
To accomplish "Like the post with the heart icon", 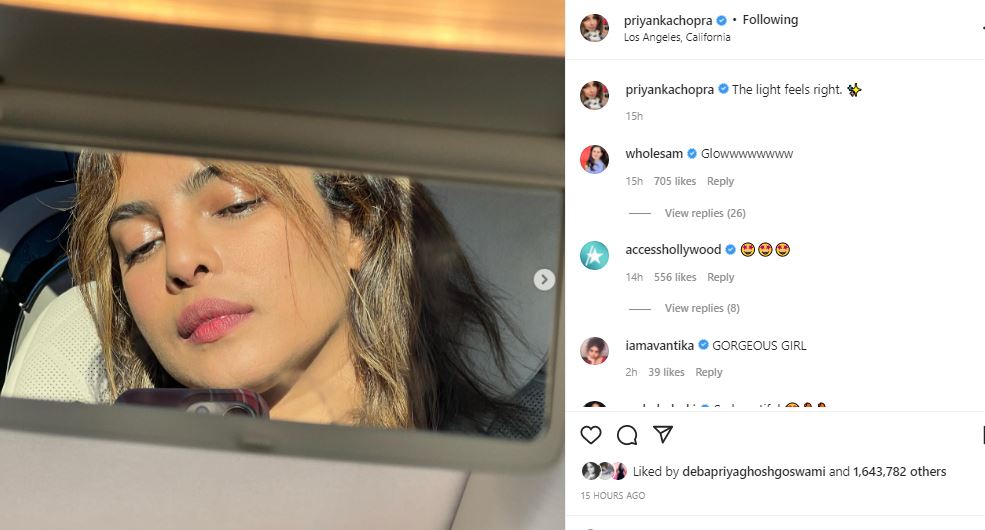I will coord(590,435).
